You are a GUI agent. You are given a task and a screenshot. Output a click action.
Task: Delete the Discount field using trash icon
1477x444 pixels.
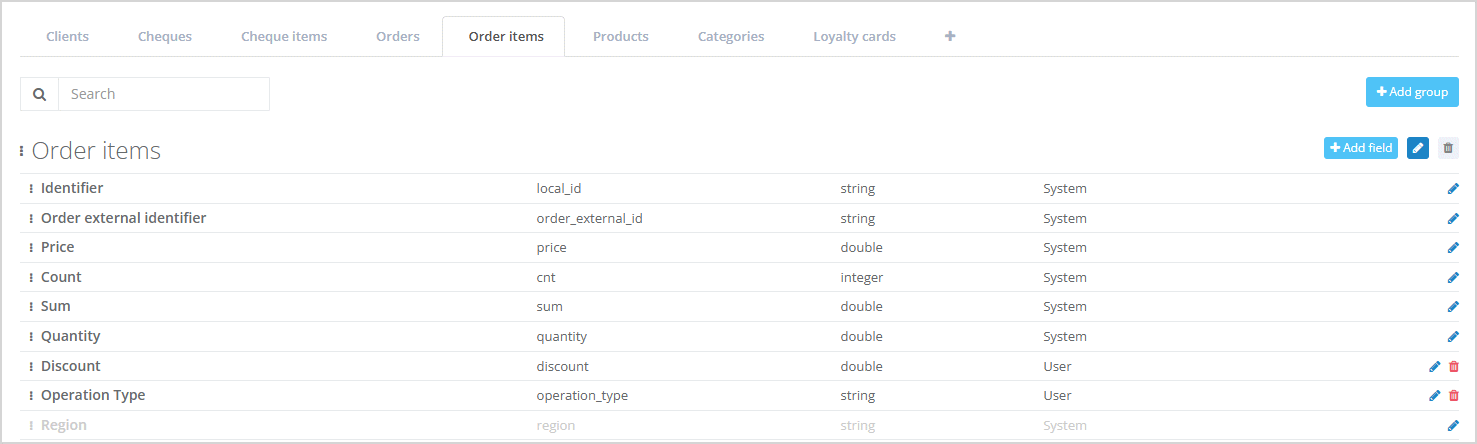(x=1454, y=367)
